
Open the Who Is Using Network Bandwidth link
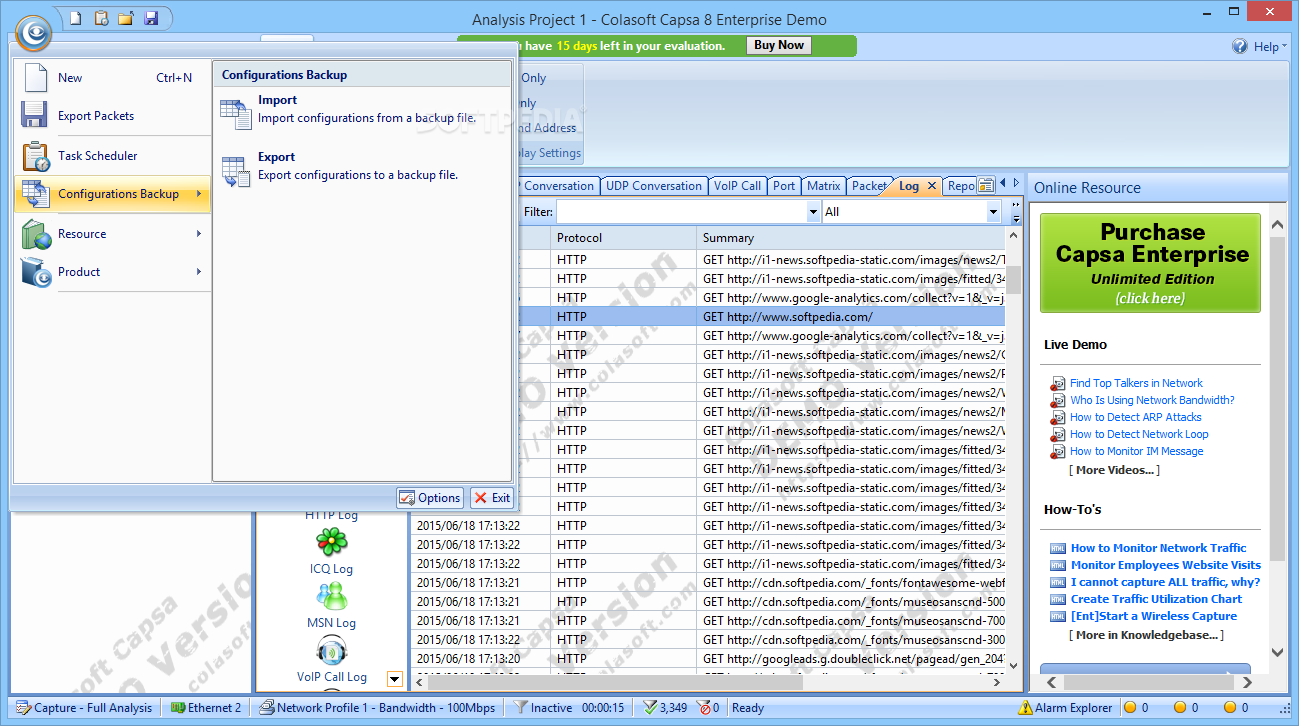[1152, 400]
